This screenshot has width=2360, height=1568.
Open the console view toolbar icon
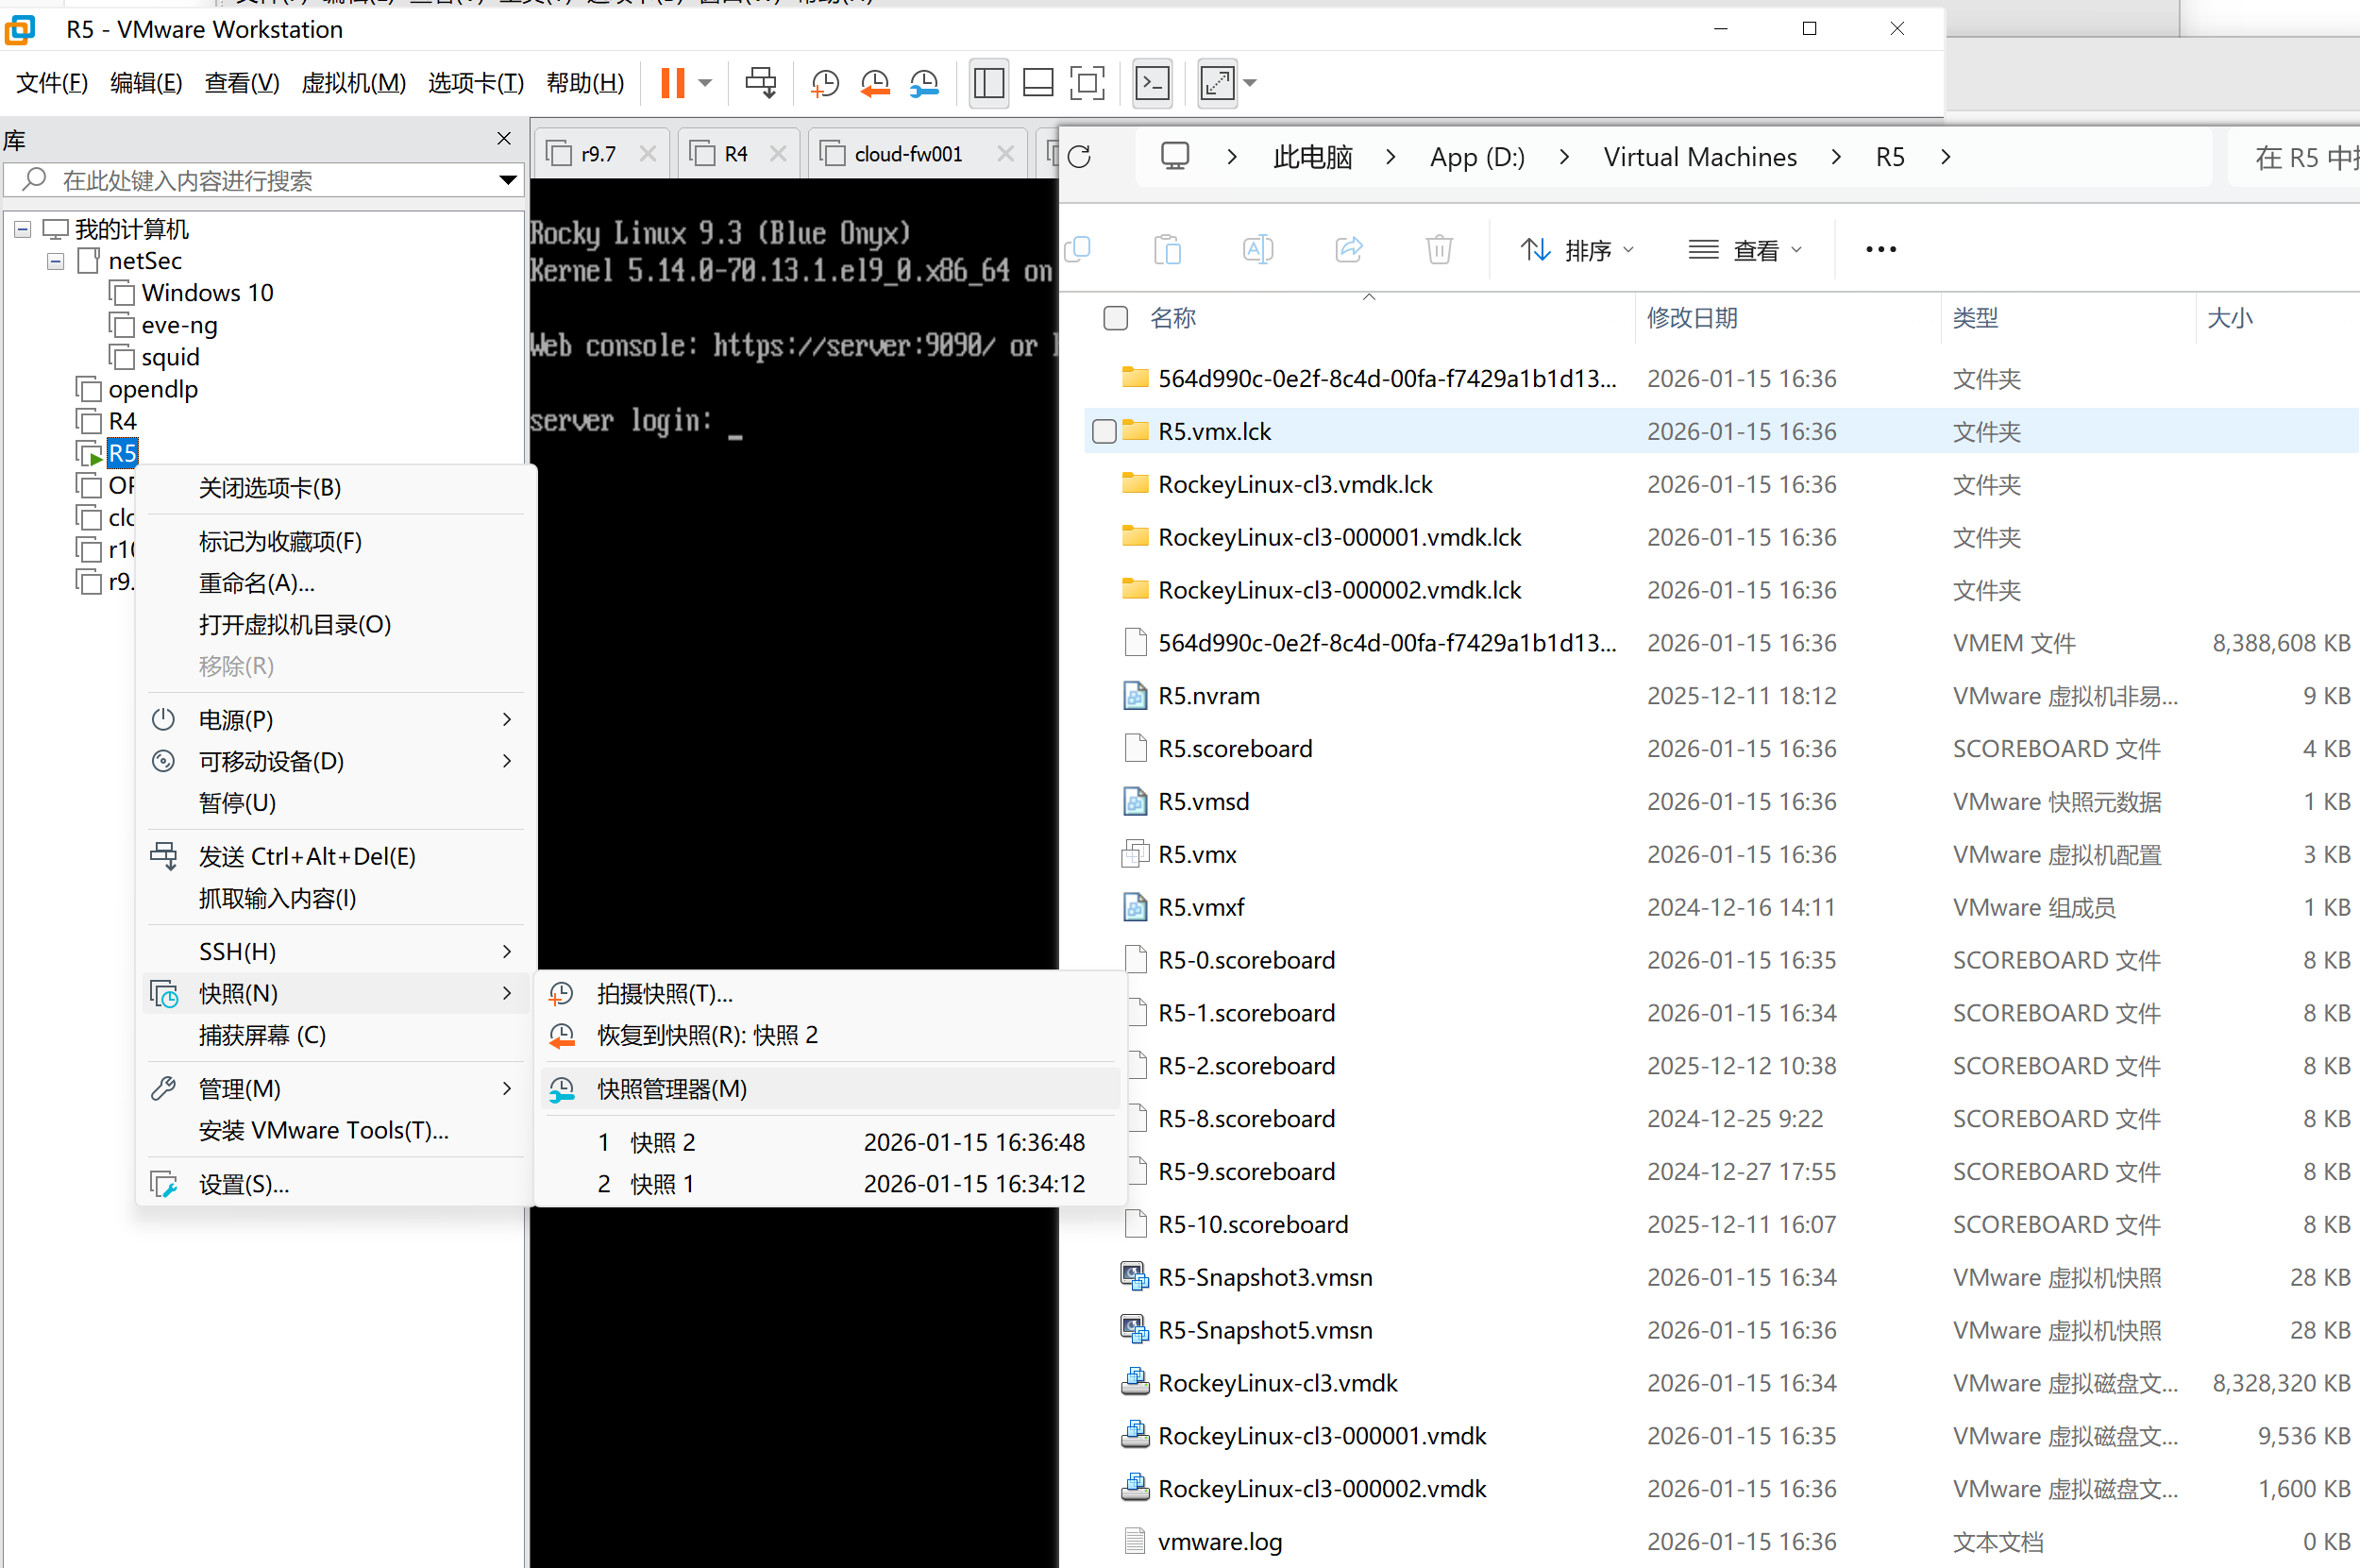coord(1152,83)
